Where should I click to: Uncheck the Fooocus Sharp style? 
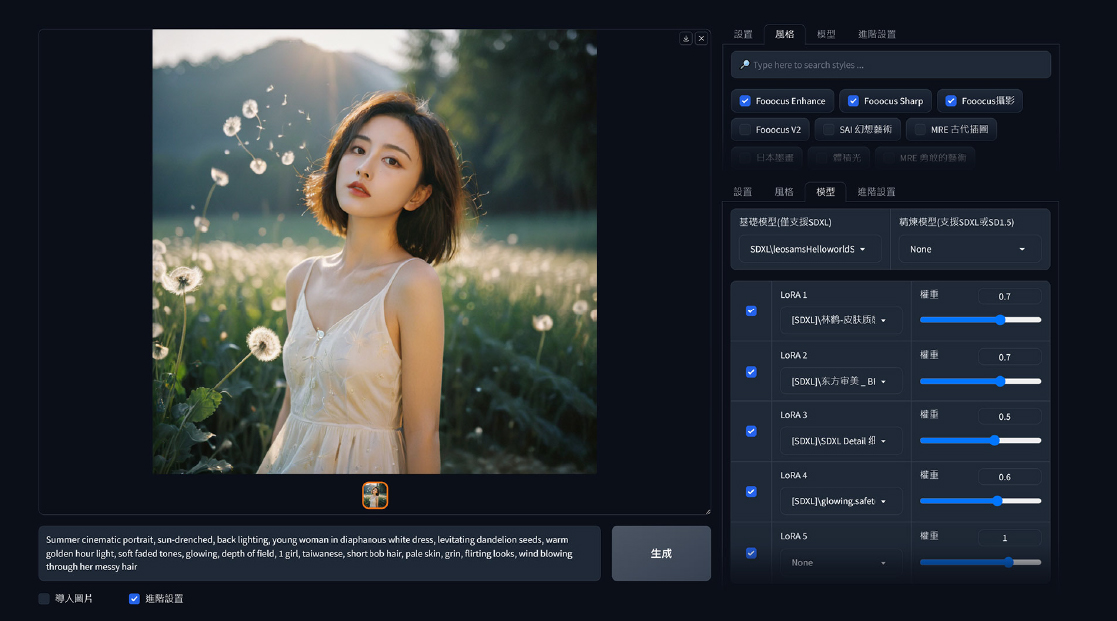[853, 101]
